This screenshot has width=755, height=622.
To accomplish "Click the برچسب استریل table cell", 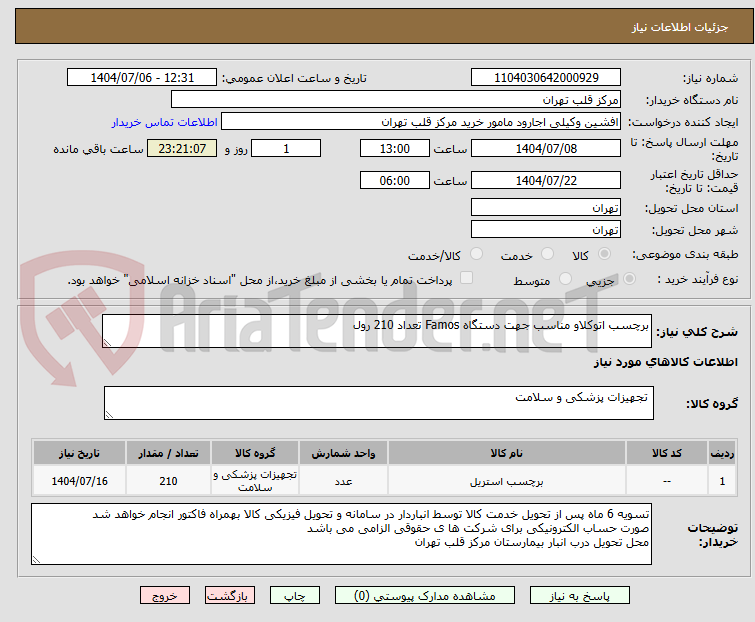I will (x=507, y=481).
